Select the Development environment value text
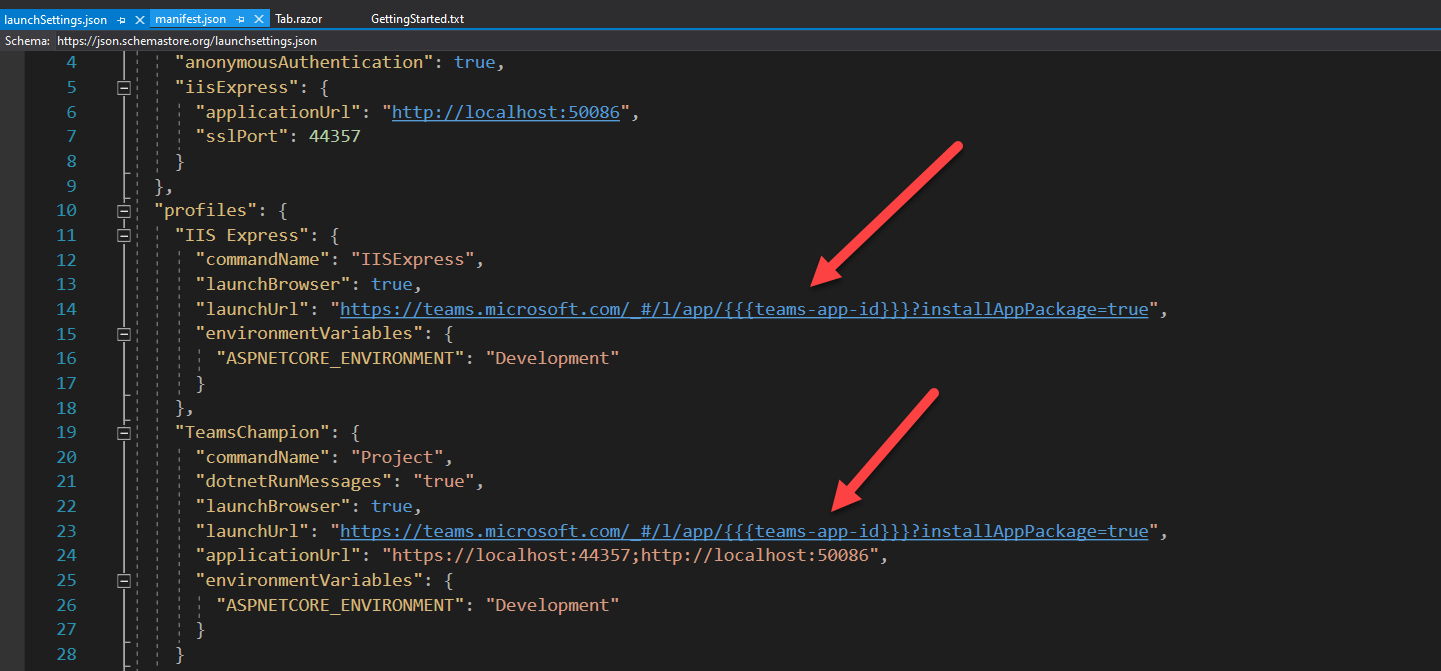Viewport: 1441px width, 671px height. 551,357
